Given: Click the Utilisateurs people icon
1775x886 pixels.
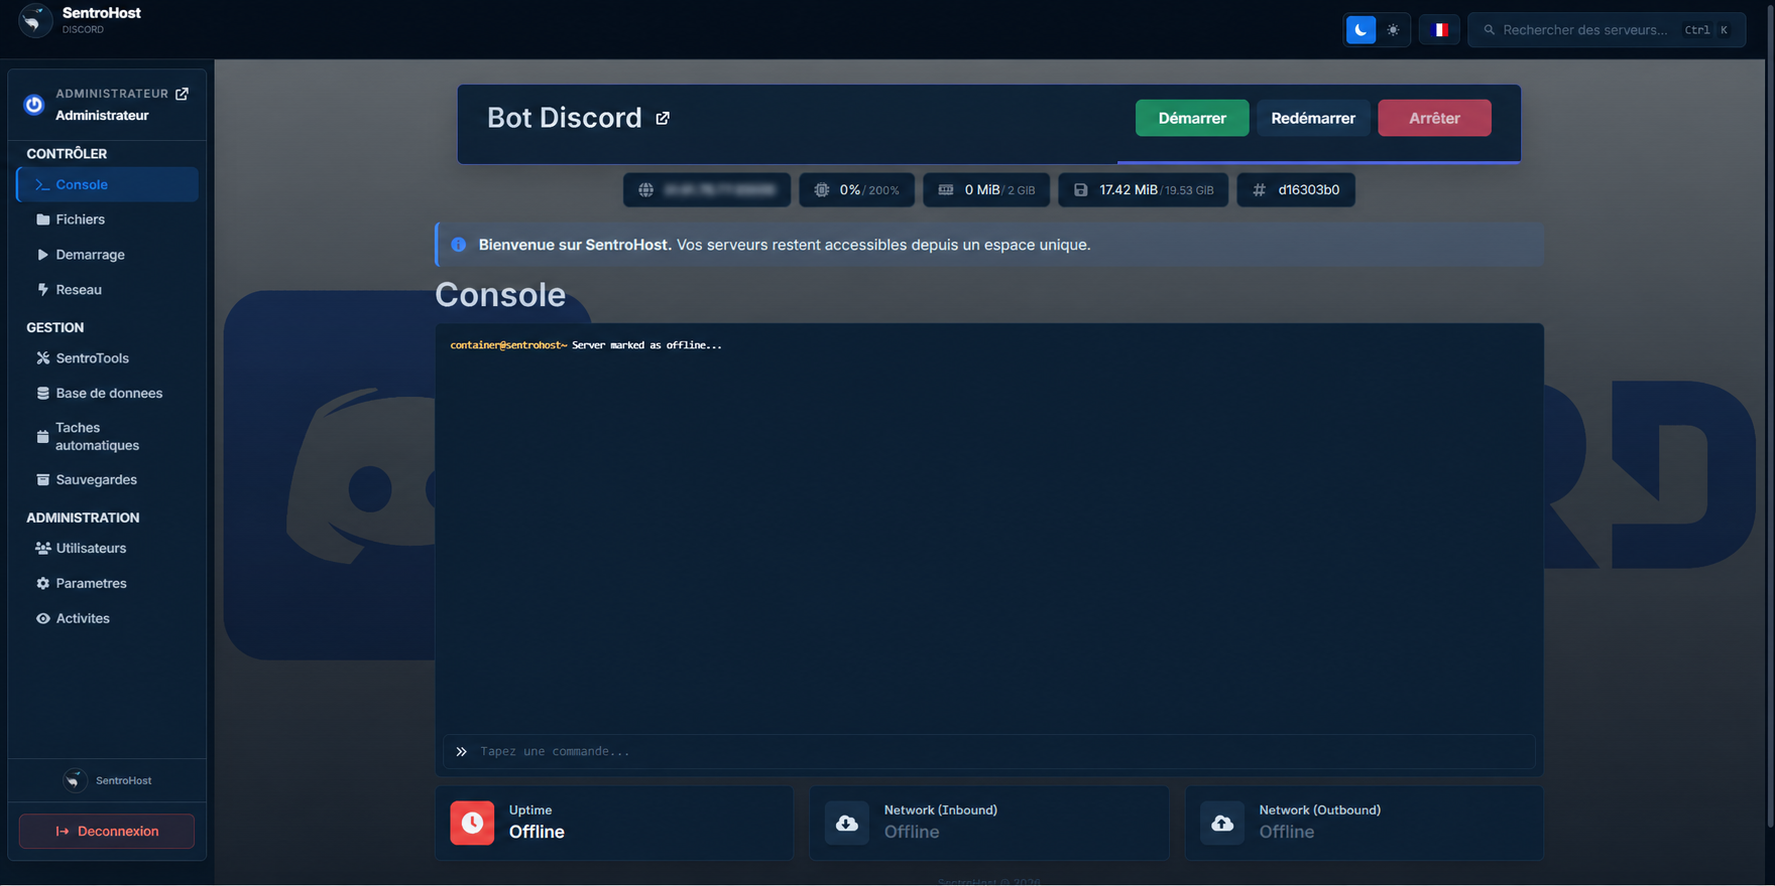Looking at the screenshot, I should (x=43, y=548).
